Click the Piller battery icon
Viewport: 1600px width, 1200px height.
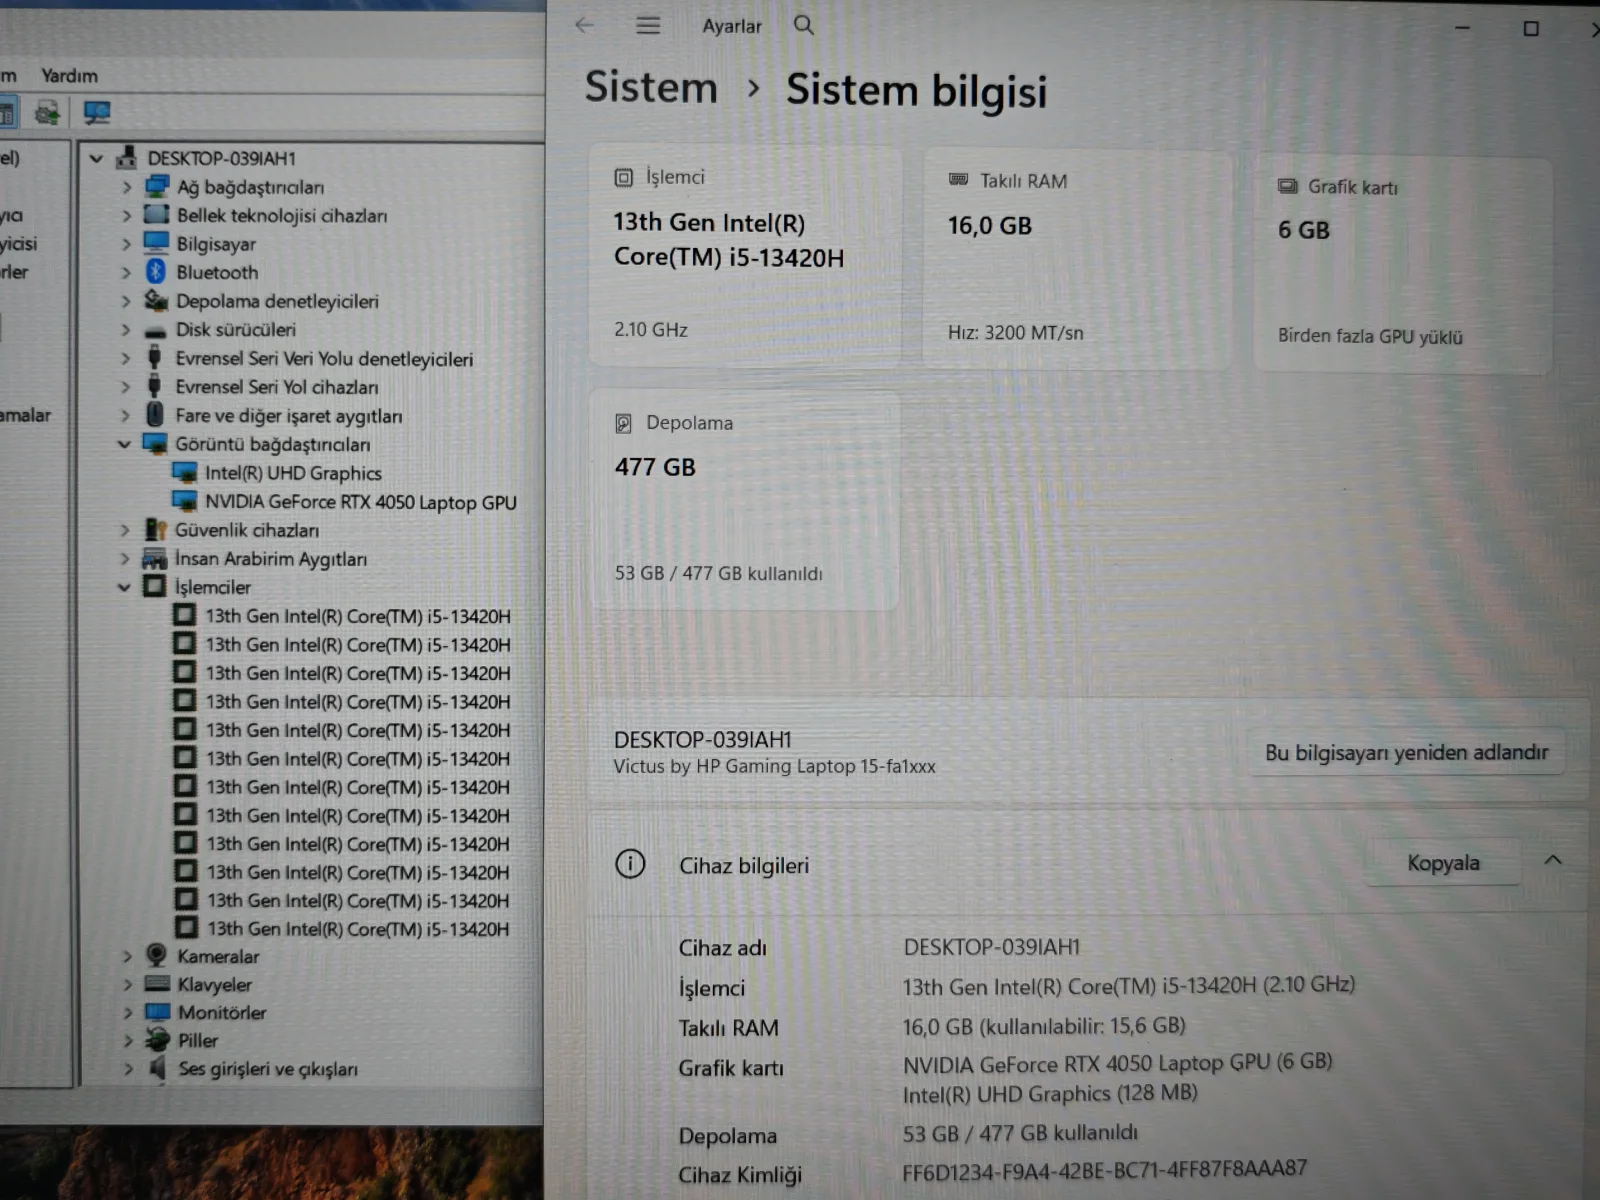pyautogui.click(x=157, y=1040)
